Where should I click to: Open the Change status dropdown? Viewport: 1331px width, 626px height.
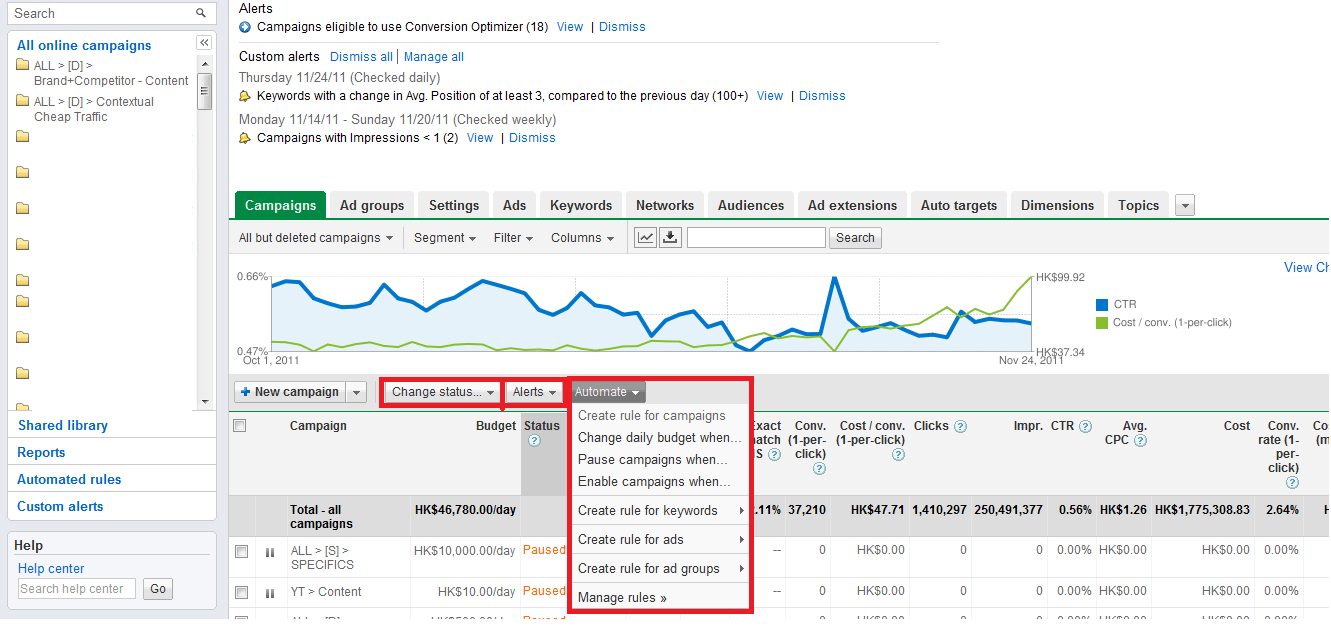coord(442,392)
